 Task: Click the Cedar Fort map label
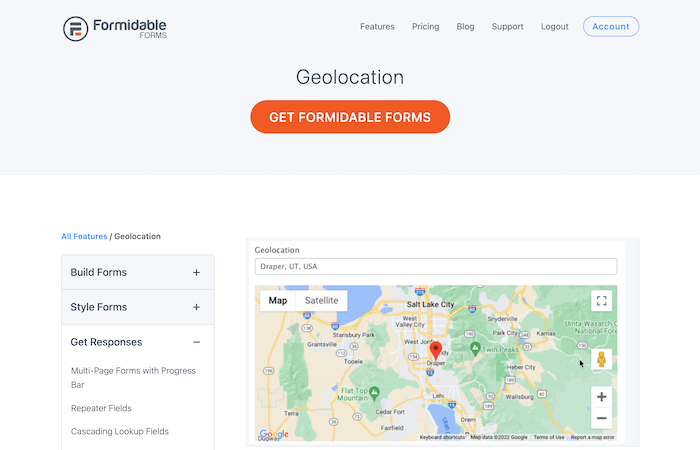click(x=390, y=412)
